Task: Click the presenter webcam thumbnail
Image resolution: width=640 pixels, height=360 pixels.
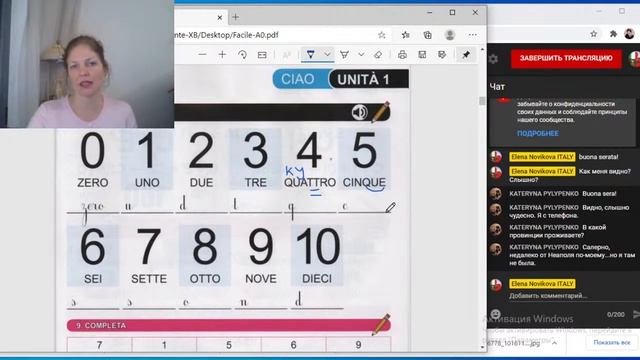Action: [x=87, y=64]
